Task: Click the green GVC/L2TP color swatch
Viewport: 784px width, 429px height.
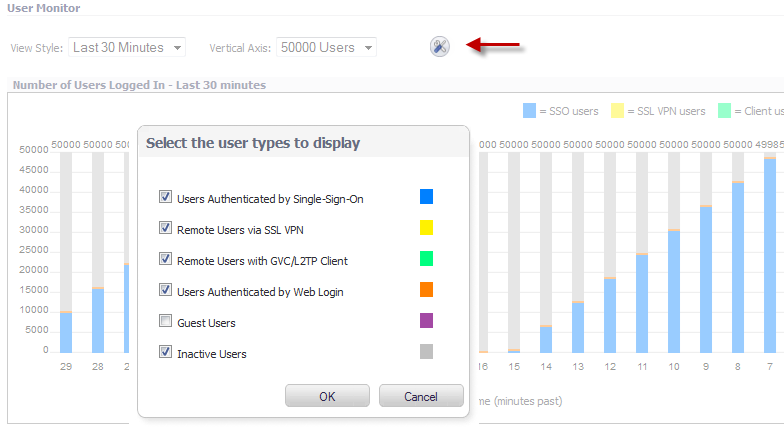Action: (426, 259)
